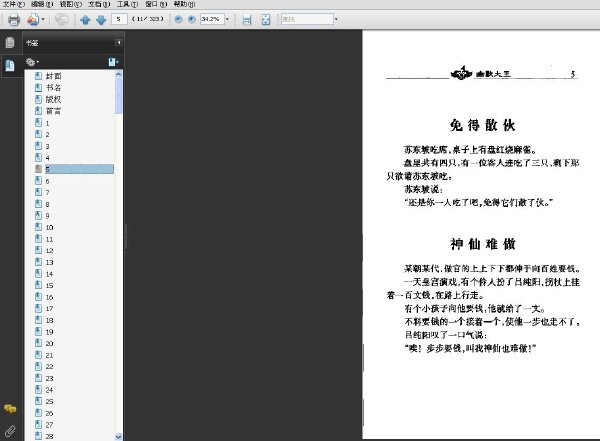Image resolution: width=600 pixels, height=441 pixels.
Task: Open the 工具 (Tools) menu
Action: pyautogui.click(x=127, y=4)
